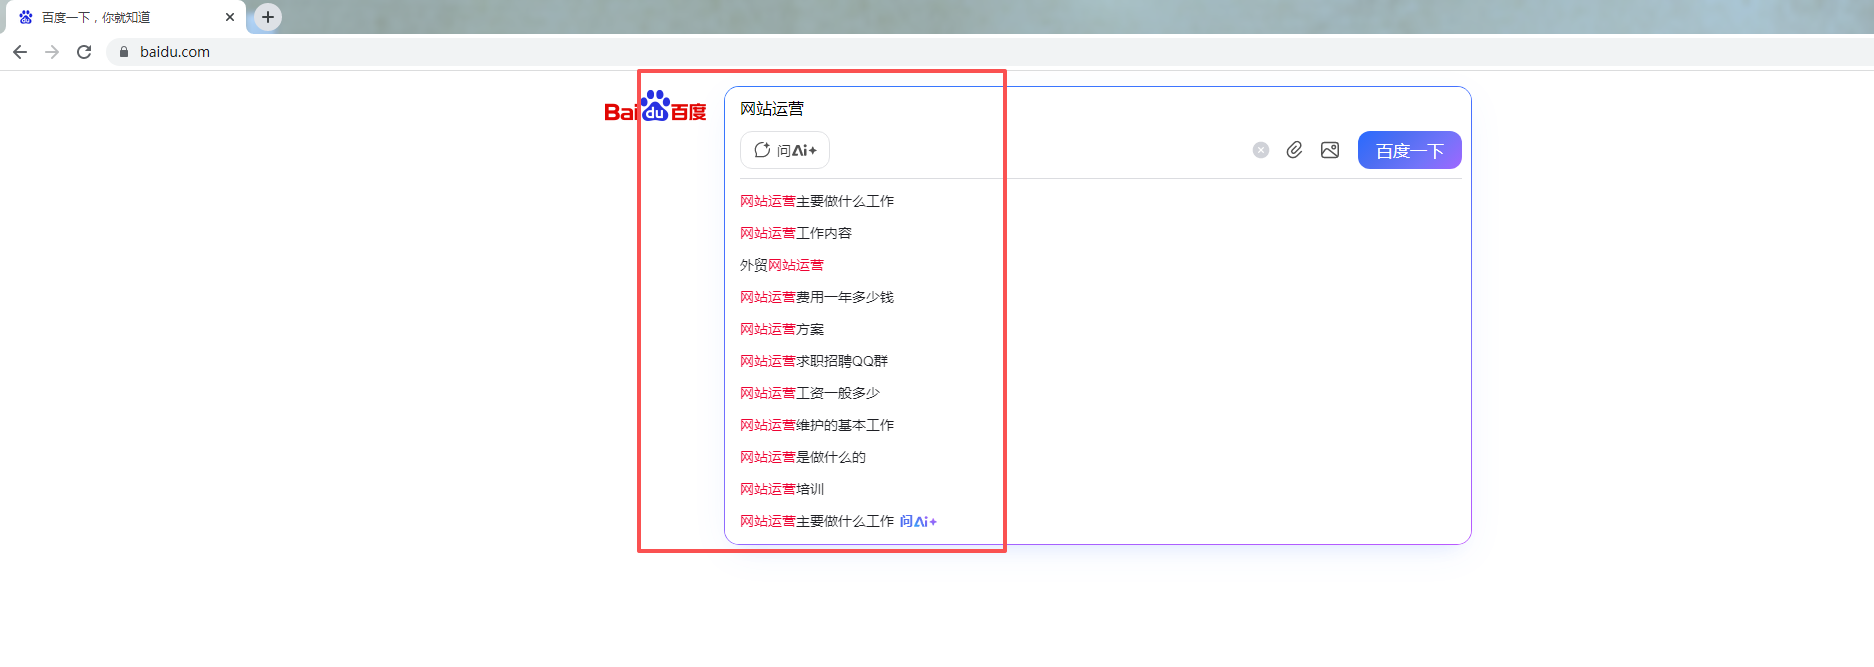Image resolution: width=1874 pixels, height=667 pixels.
Task: Reload the page with refresh icon
Action: (84, 52)
